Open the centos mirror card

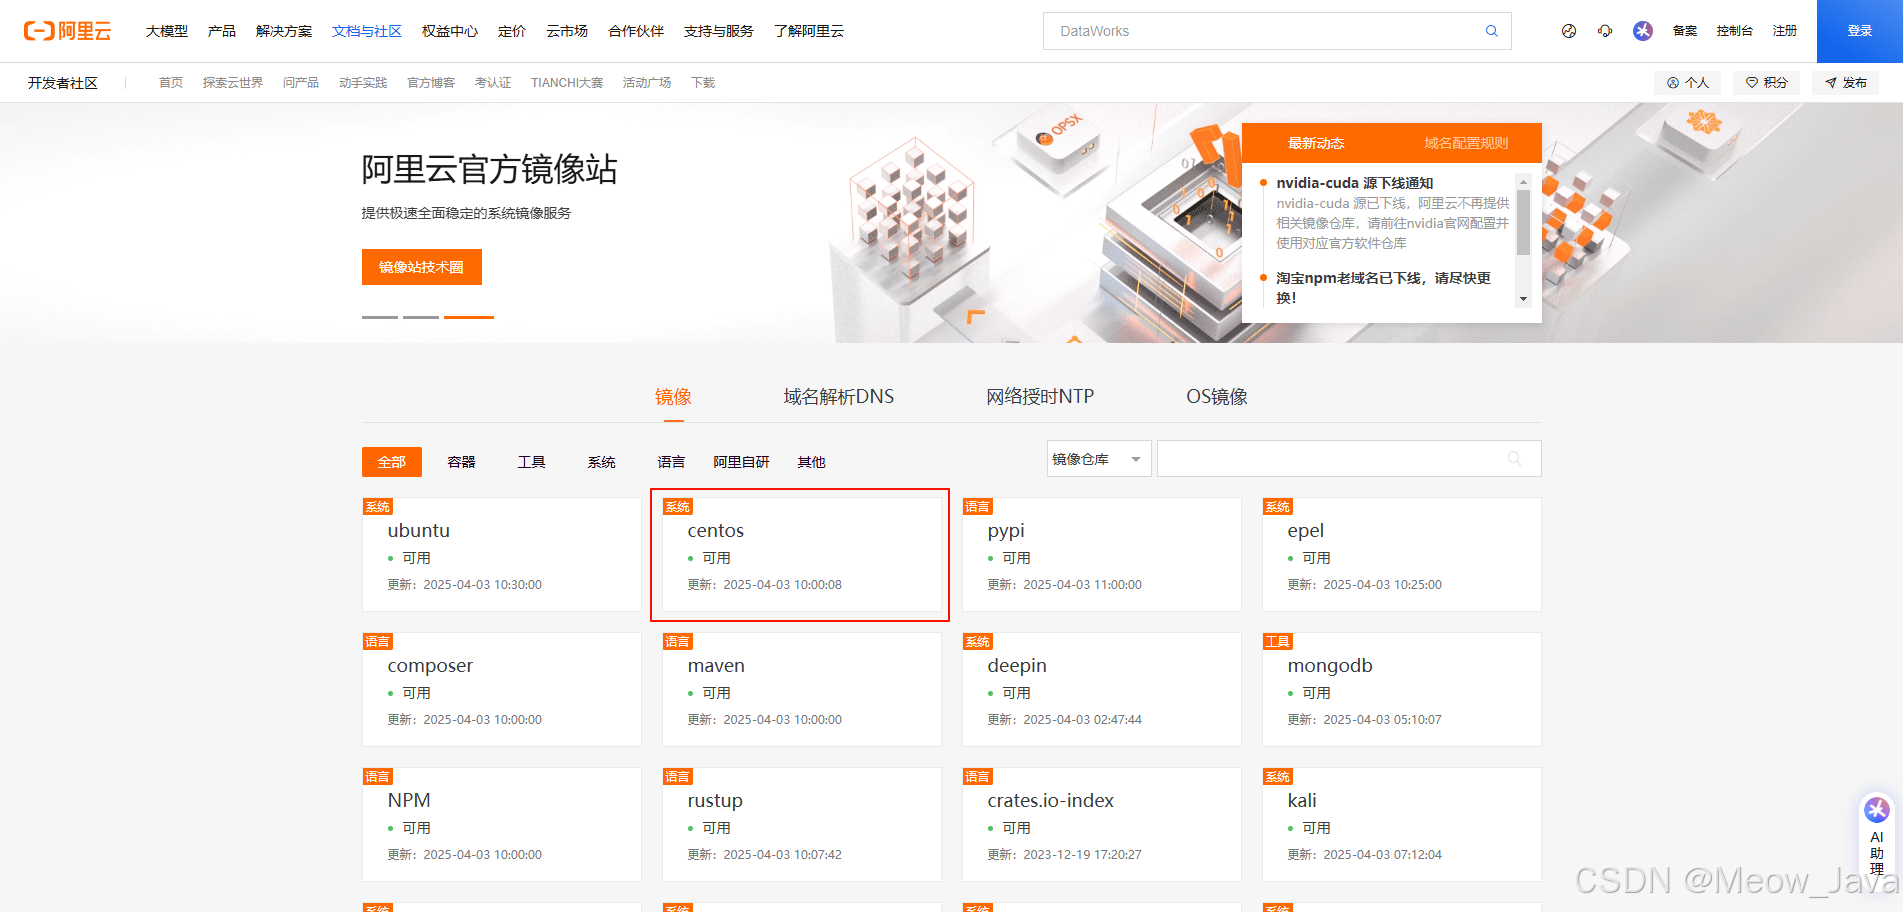(801, 555)
